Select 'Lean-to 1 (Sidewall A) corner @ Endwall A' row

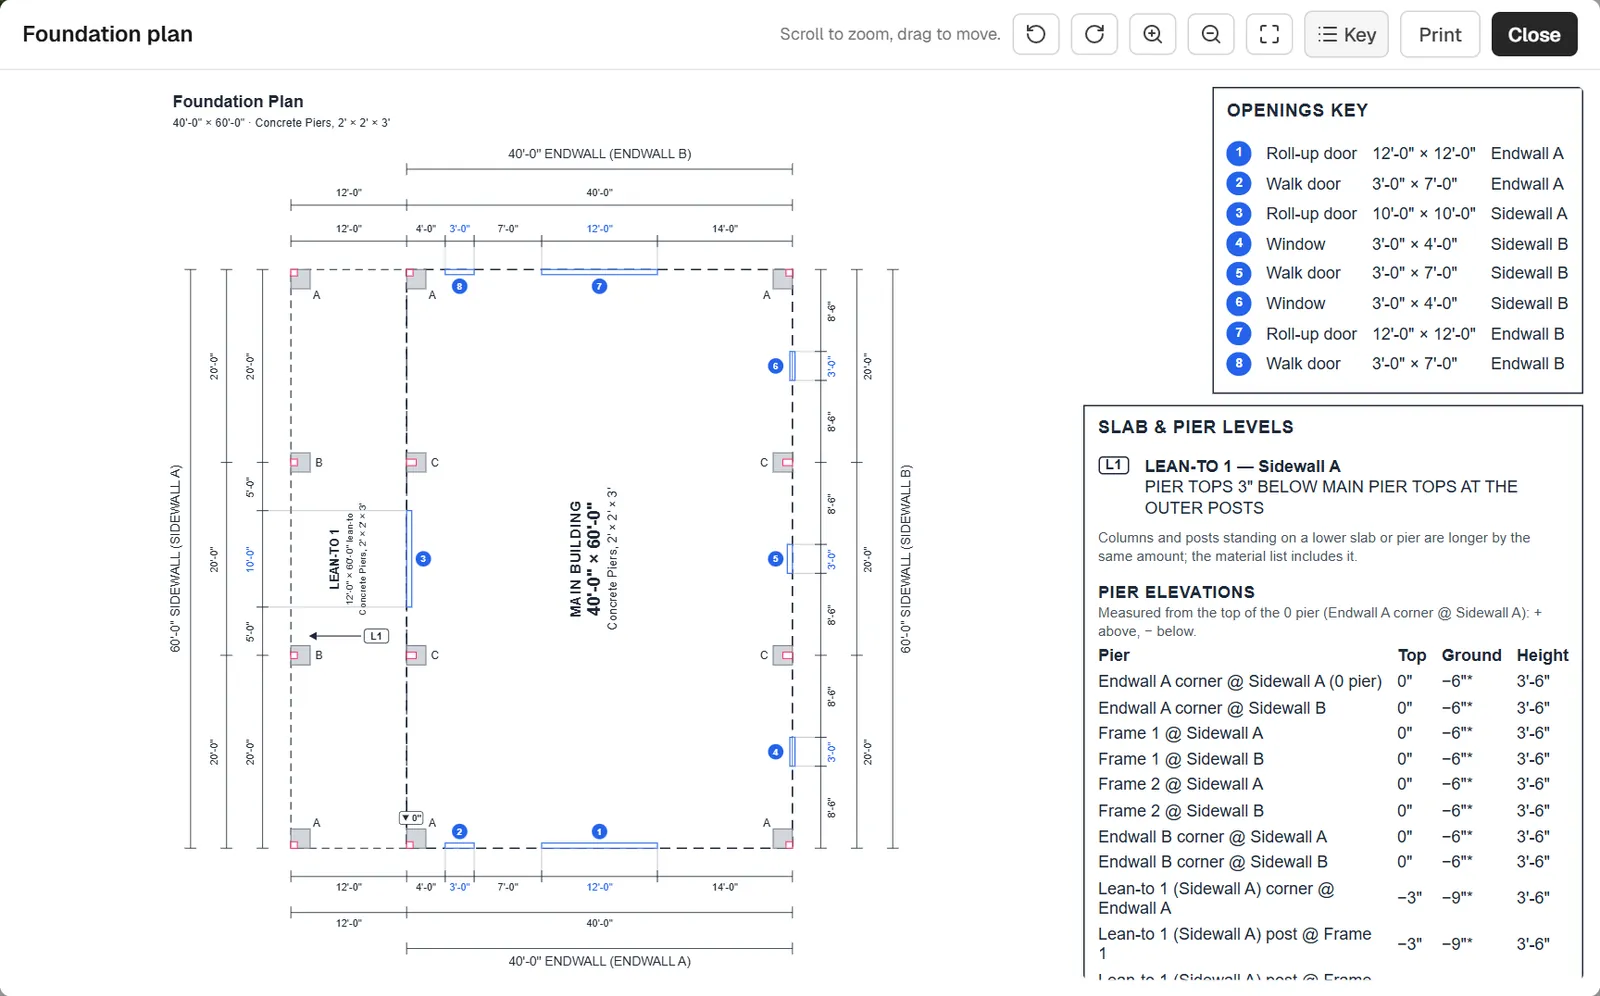tap(1333, 898)
